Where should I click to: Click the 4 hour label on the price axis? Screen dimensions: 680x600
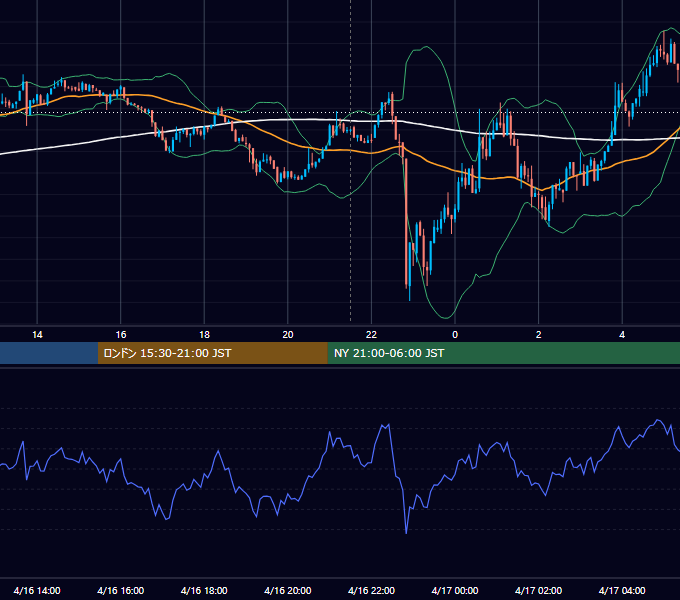click(622, 335)
